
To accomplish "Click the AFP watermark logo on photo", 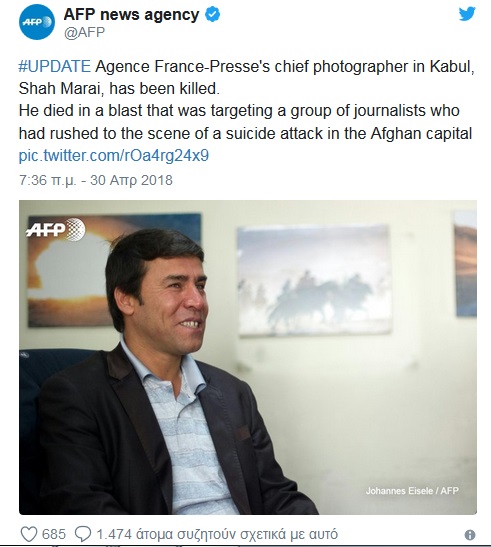I will coord(55,229).
